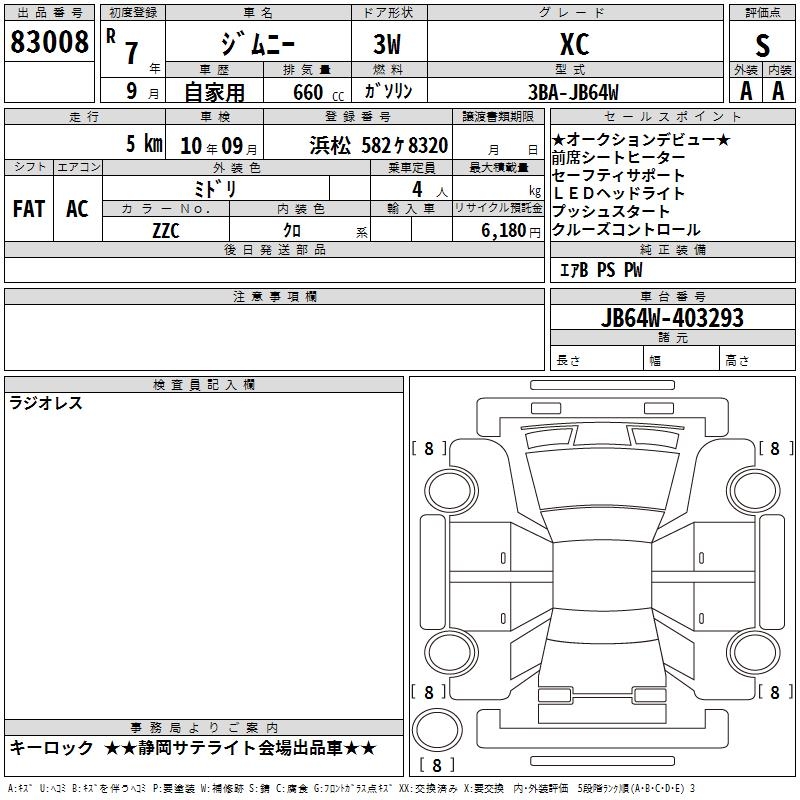Select the 長さ dimension field
Viewport: 800px width, 800px height.
pos(597,358)
